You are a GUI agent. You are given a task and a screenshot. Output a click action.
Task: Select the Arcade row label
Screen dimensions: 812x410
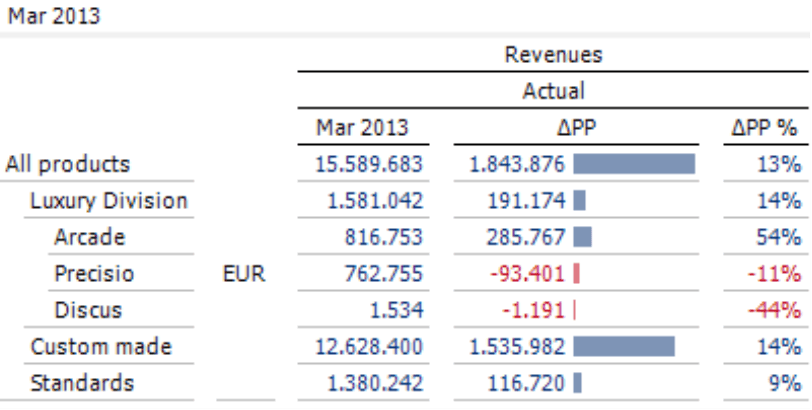[x=90, y=237]
